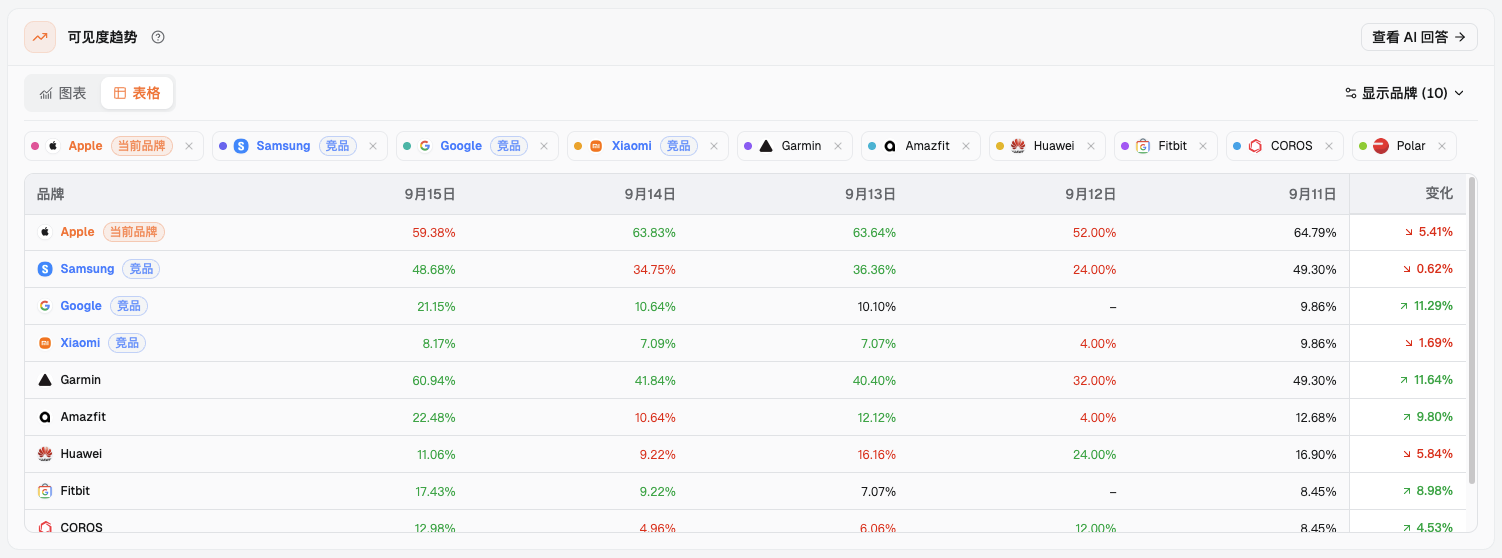
Task: Open the 显示品牌 (10) dropdown
Action: tap(1405, 93)
